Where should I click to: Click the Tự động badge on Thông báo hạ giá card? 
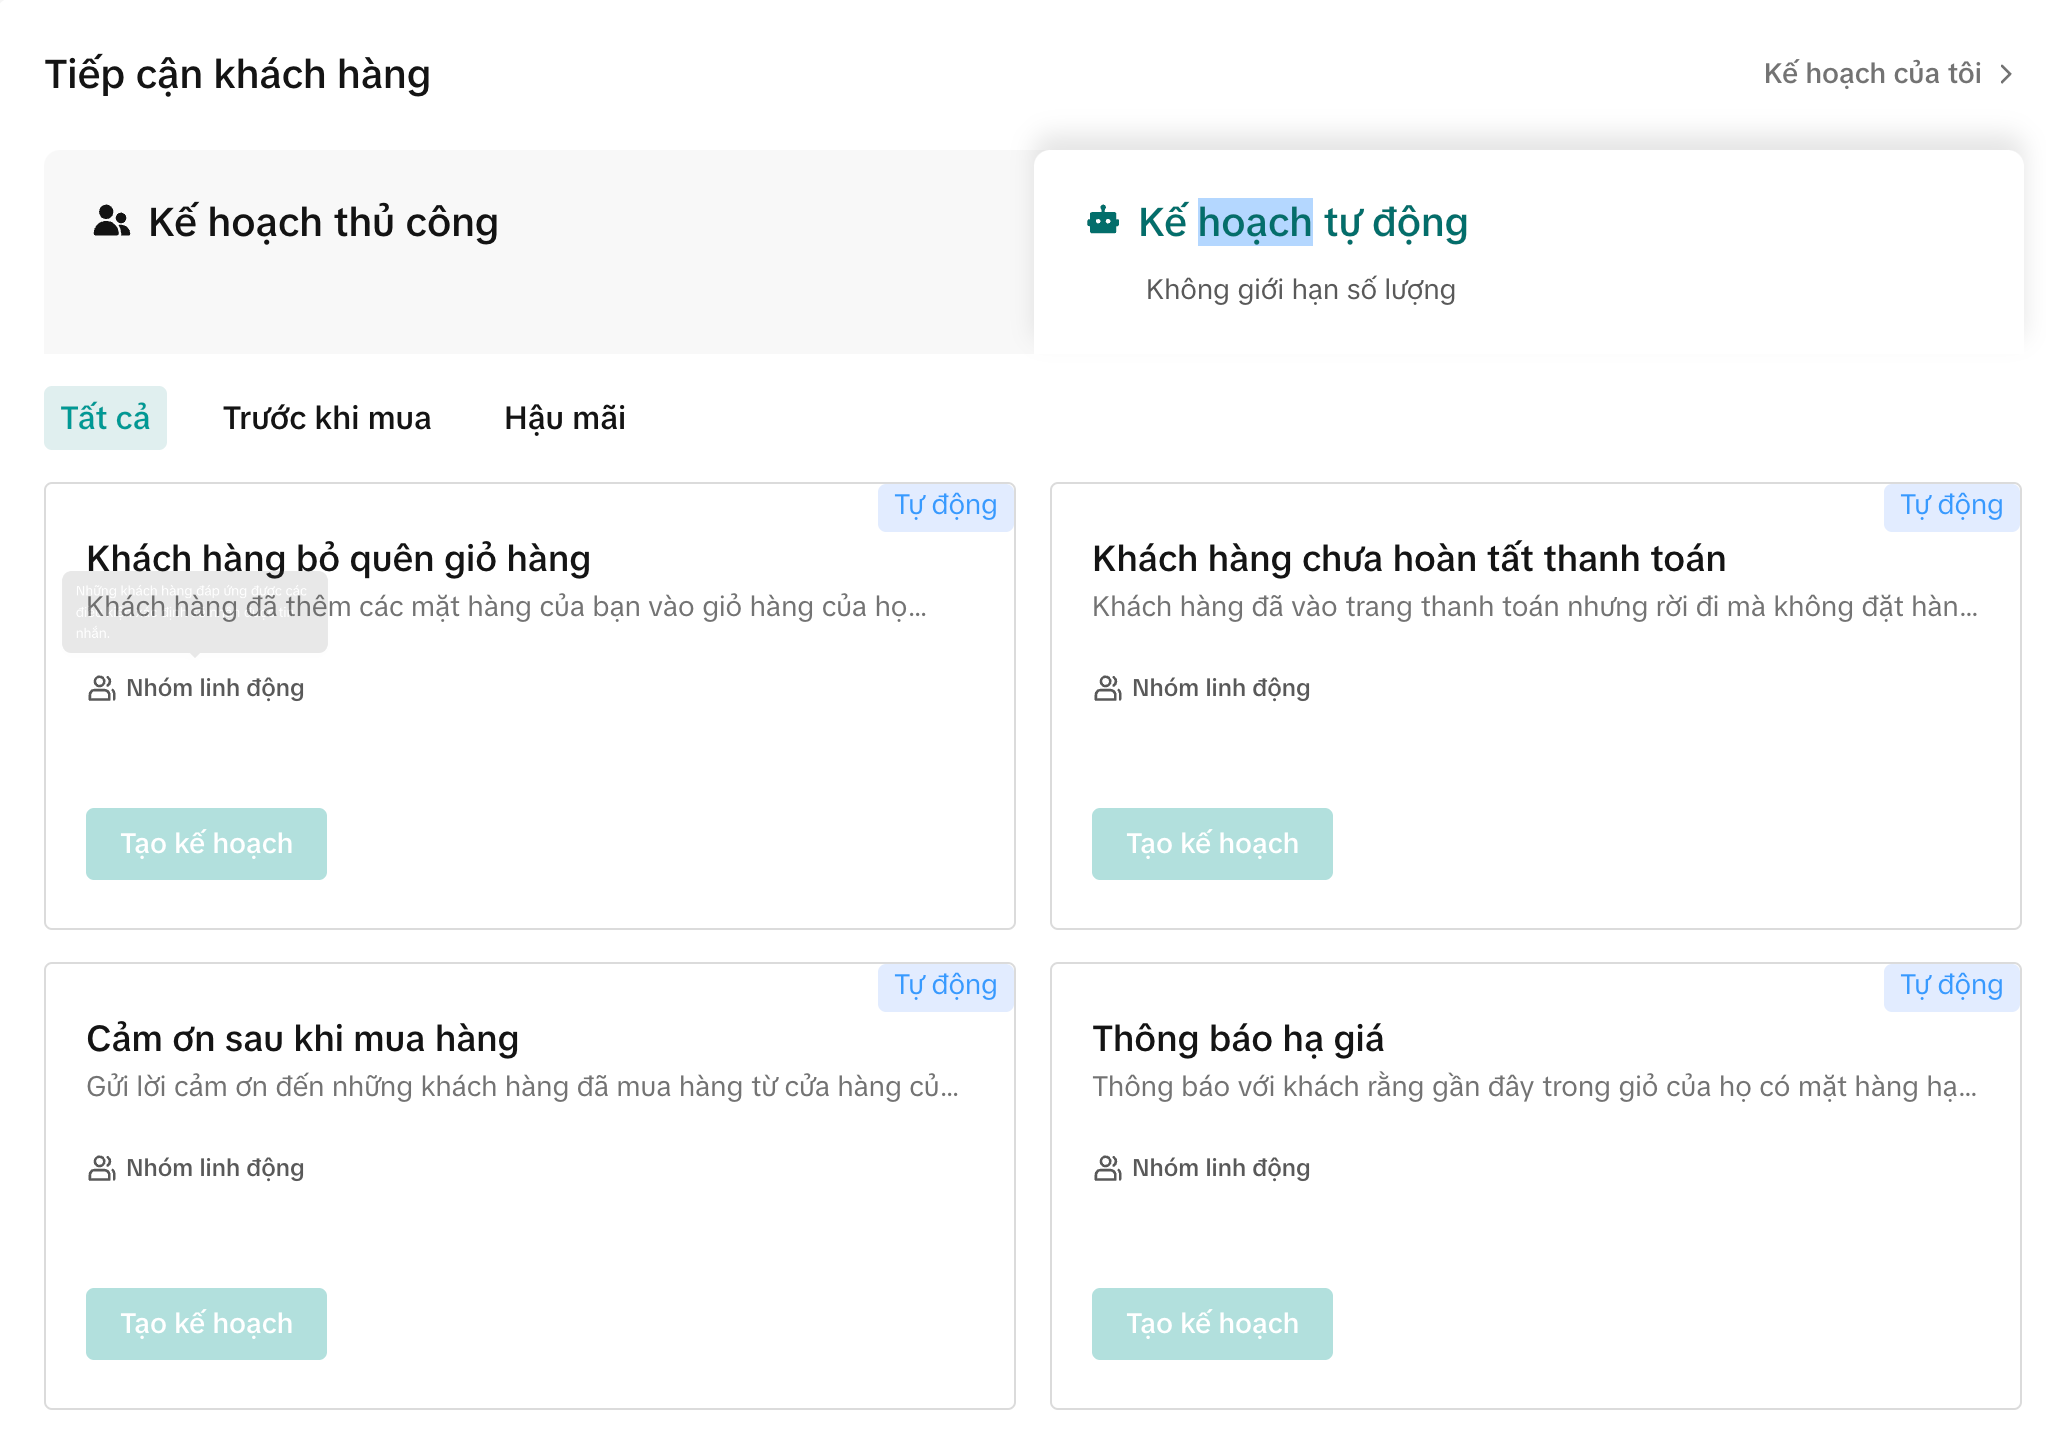[x=1951, y=986]
